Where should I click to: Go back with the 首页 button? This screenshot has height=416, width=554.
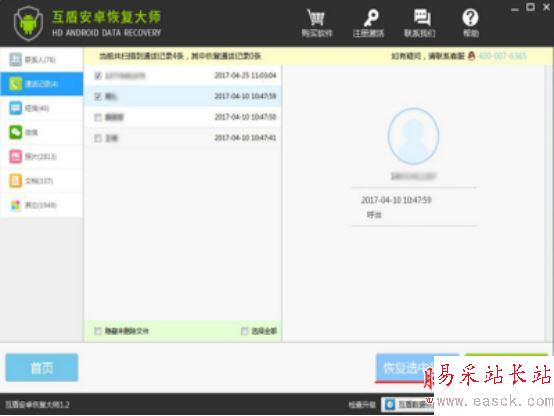42,368
